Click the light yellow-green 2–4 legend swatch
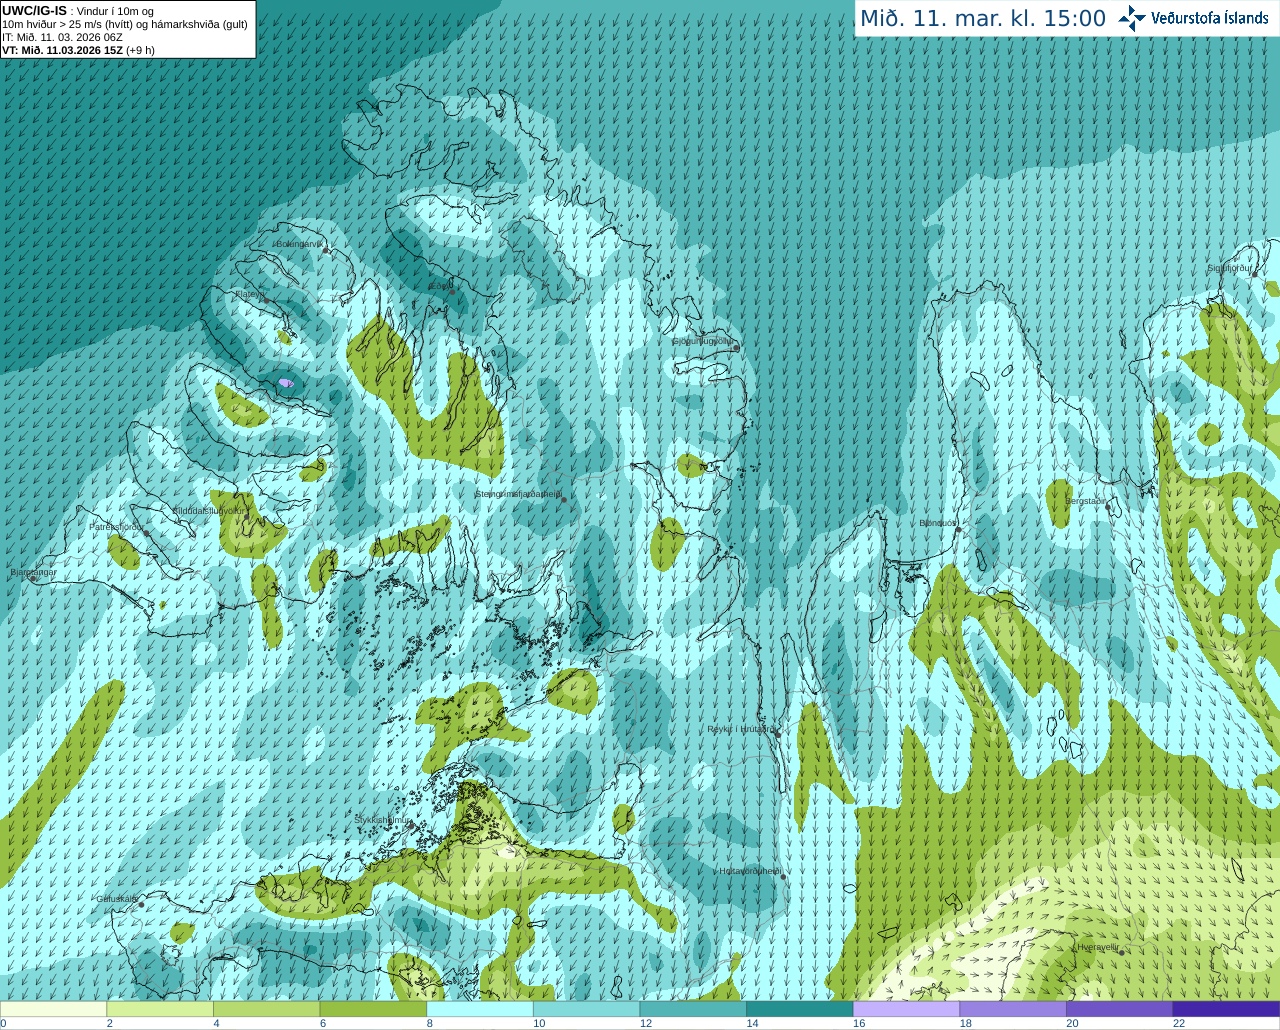Viewport: 1280px width, 1030px height. [x=160, y=1009]
